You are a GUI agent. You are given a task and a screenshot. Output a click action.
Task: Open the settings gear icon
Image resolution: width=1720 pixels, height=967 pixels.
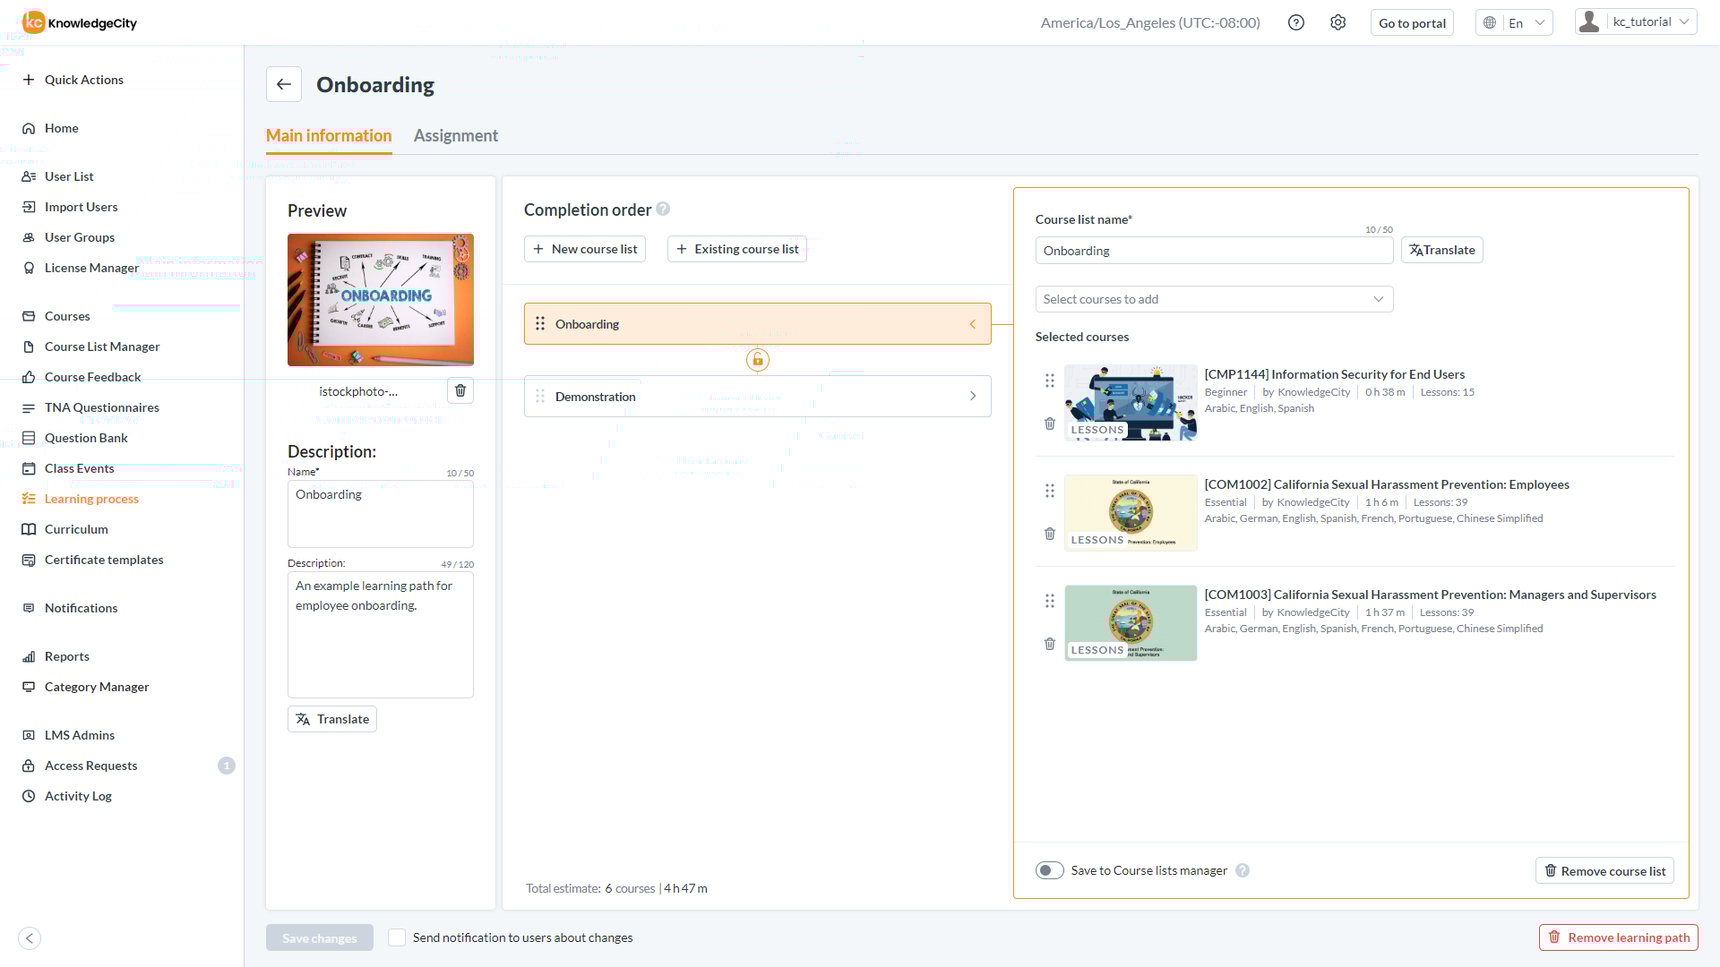point(1338,22)
